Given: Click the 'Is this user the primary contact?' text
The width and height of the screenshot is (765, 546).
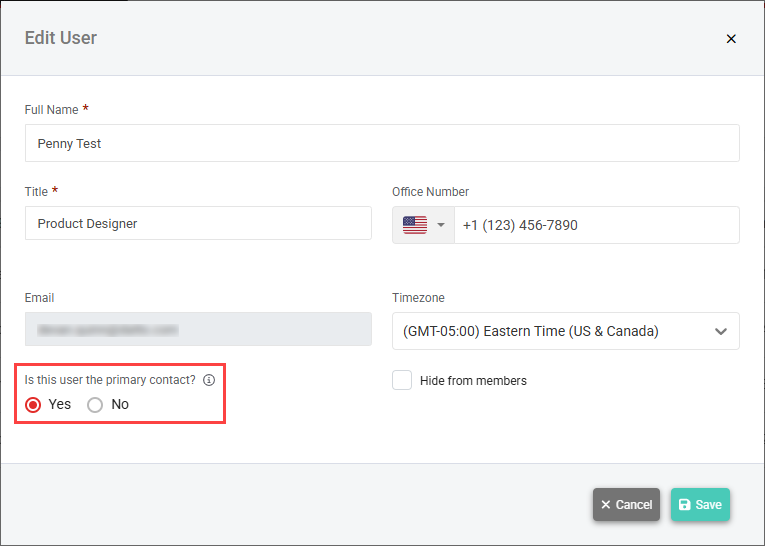Looking at the screenshot, I should coord(109,381).
